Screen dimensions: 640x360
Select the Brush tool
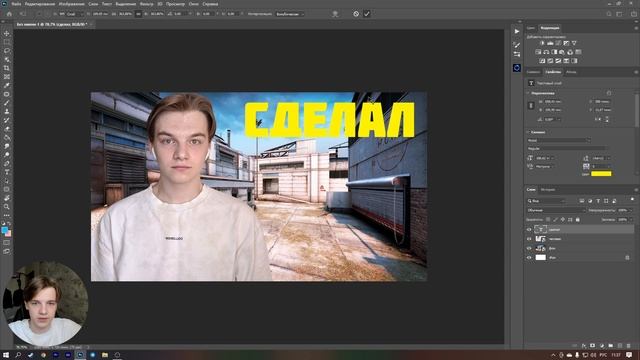point(7,102)
